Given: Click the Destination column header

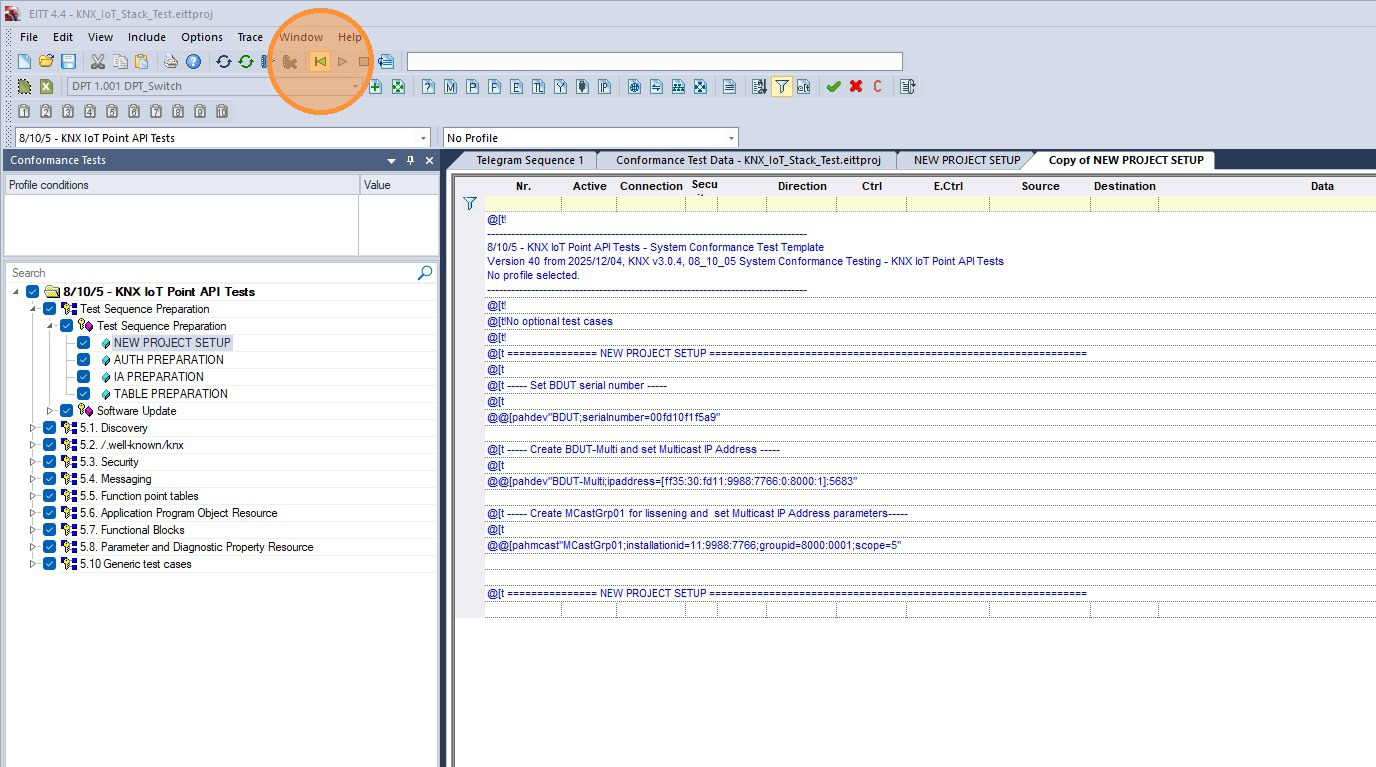Looking at the screenshot, I should click(1124, 186).
